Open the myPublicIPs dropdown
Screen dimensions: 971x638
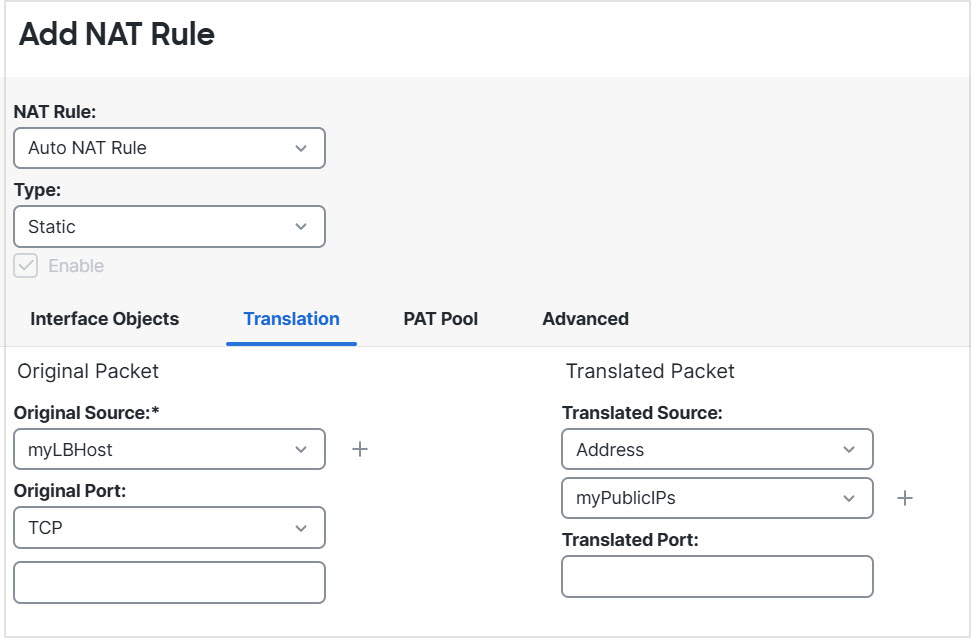pyautogui.click(x=717, y=498)
